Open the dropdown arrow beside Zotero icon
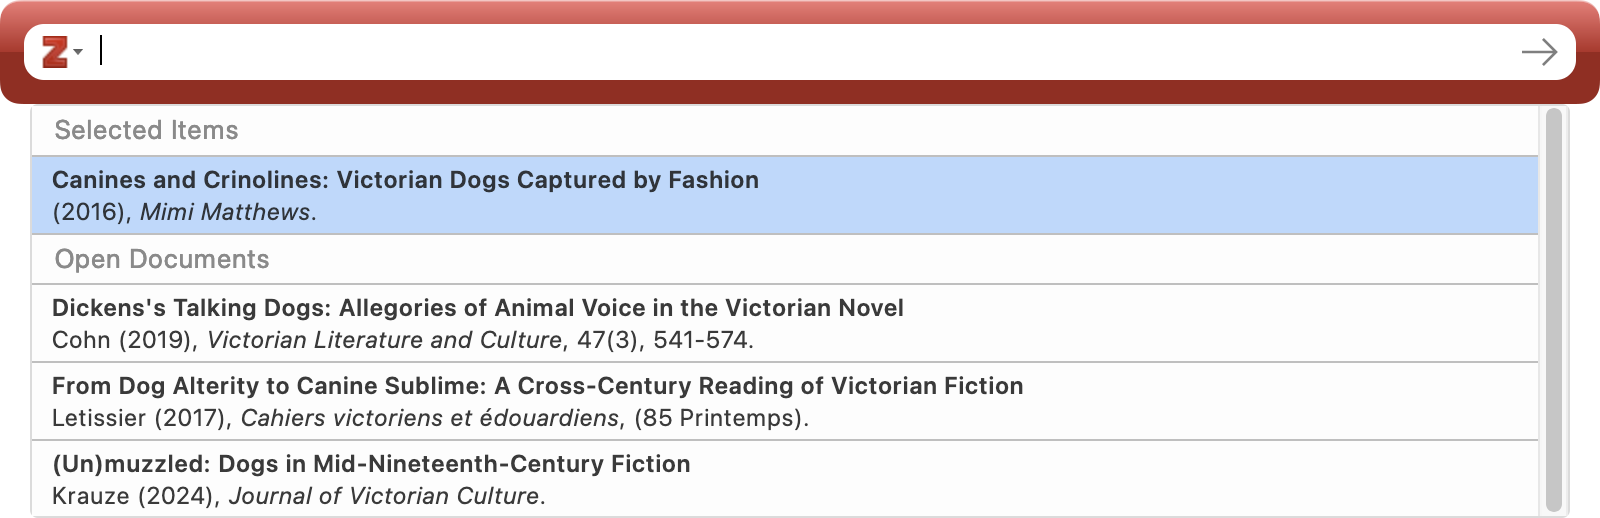 (x=78, y=52)
